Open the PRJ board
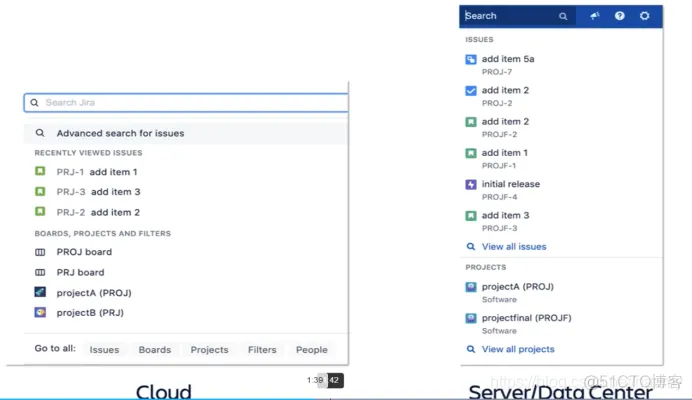The width and height of the screenshot is (692, 400). [x=80, y=272]
